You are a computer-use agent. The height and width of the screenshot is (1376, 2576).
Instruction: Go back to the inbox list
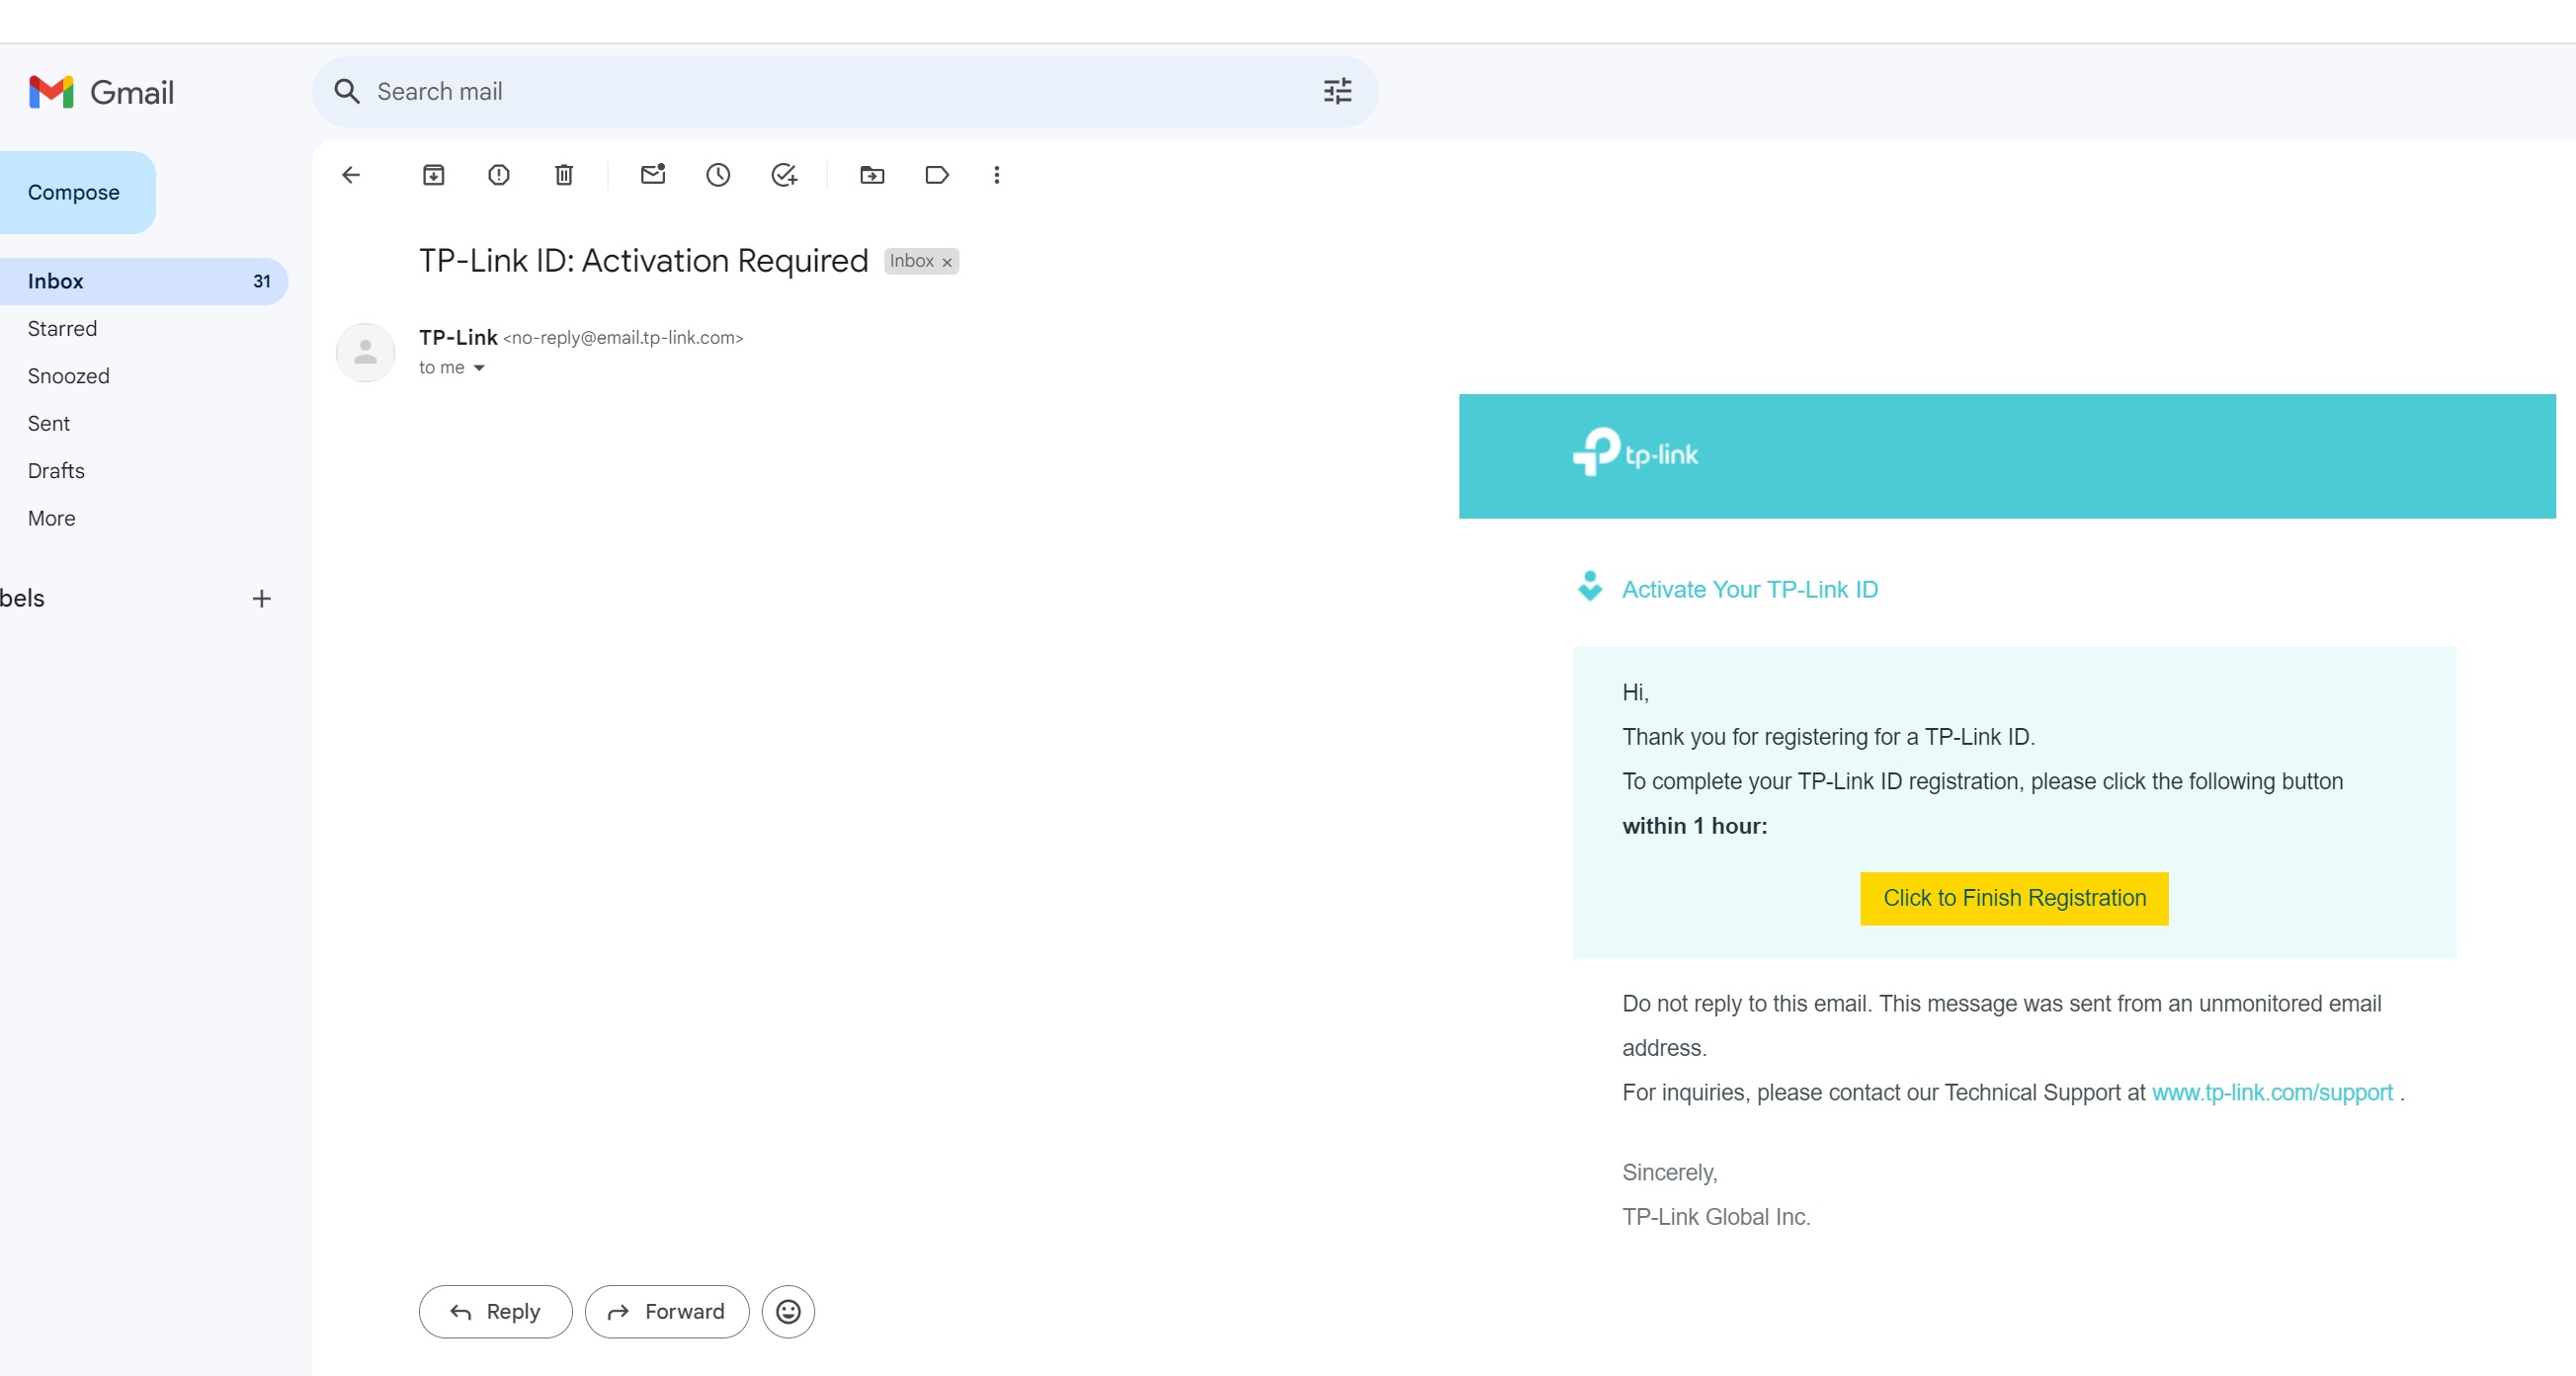pos(350,175)
